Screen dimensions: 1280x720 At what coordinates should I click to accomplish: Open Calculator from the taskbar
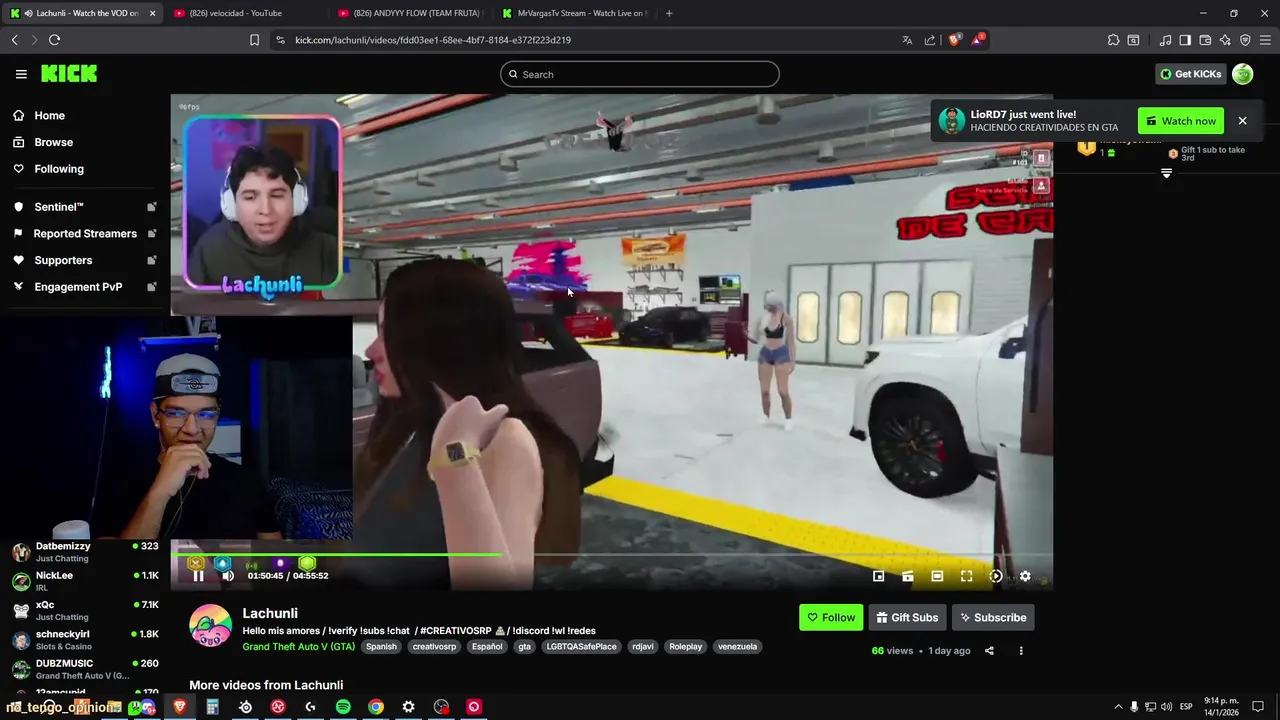click(212, 707)
